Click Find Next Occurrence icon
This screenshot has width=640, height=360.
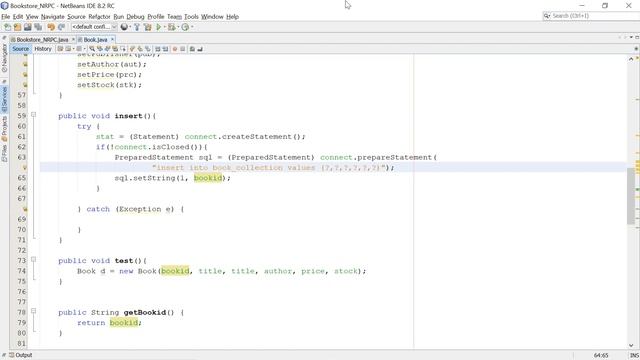pos(107,49)
